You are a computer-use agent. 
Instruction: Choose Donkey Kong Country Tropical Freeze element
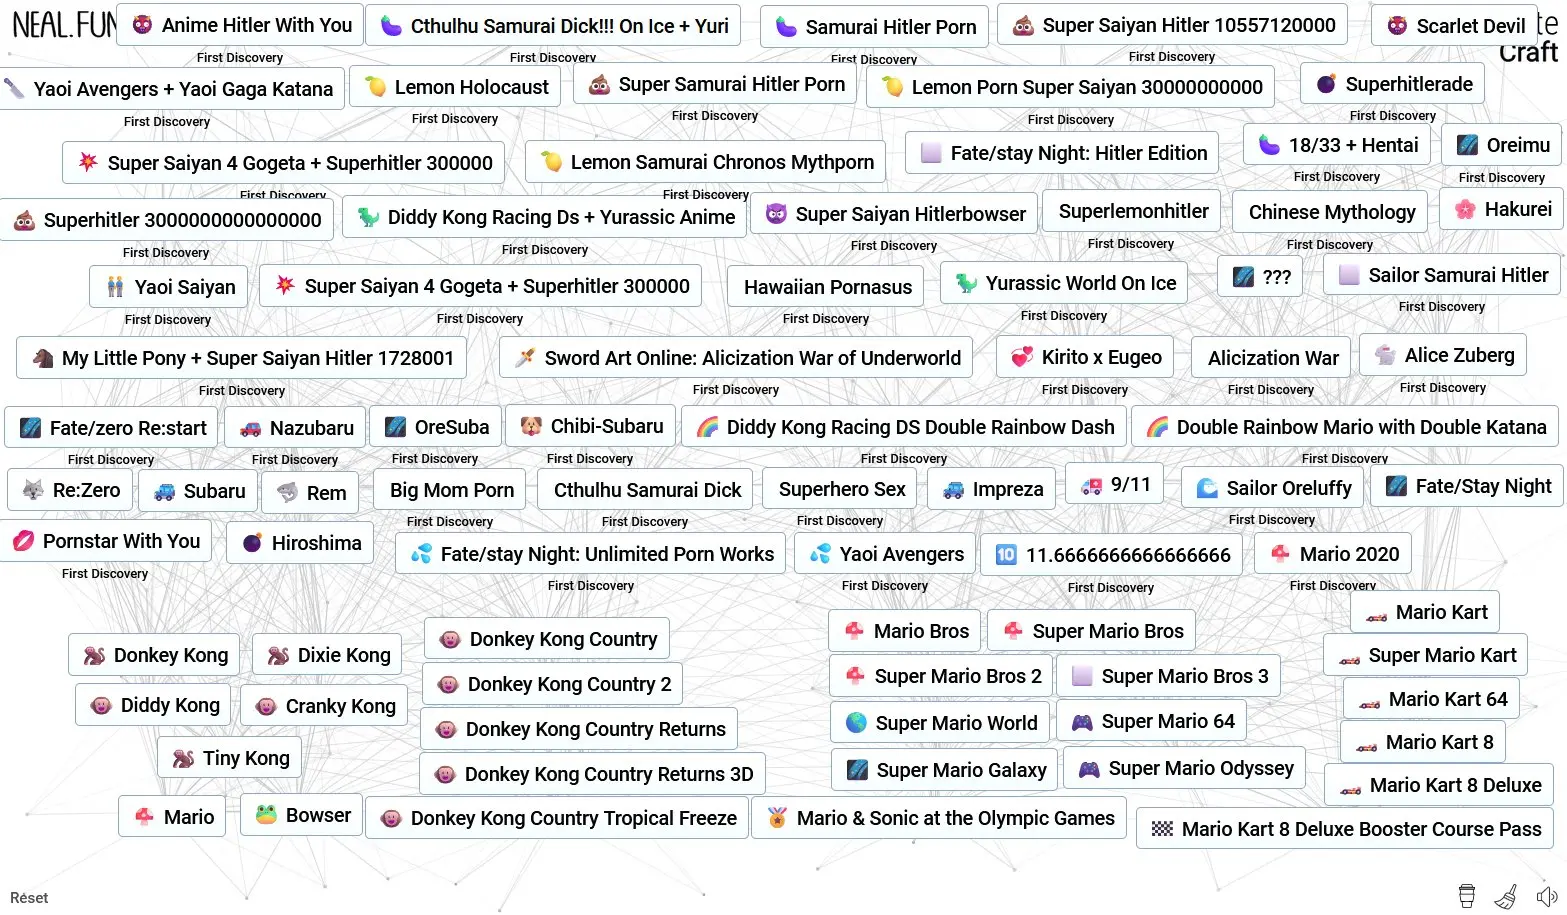557,818
